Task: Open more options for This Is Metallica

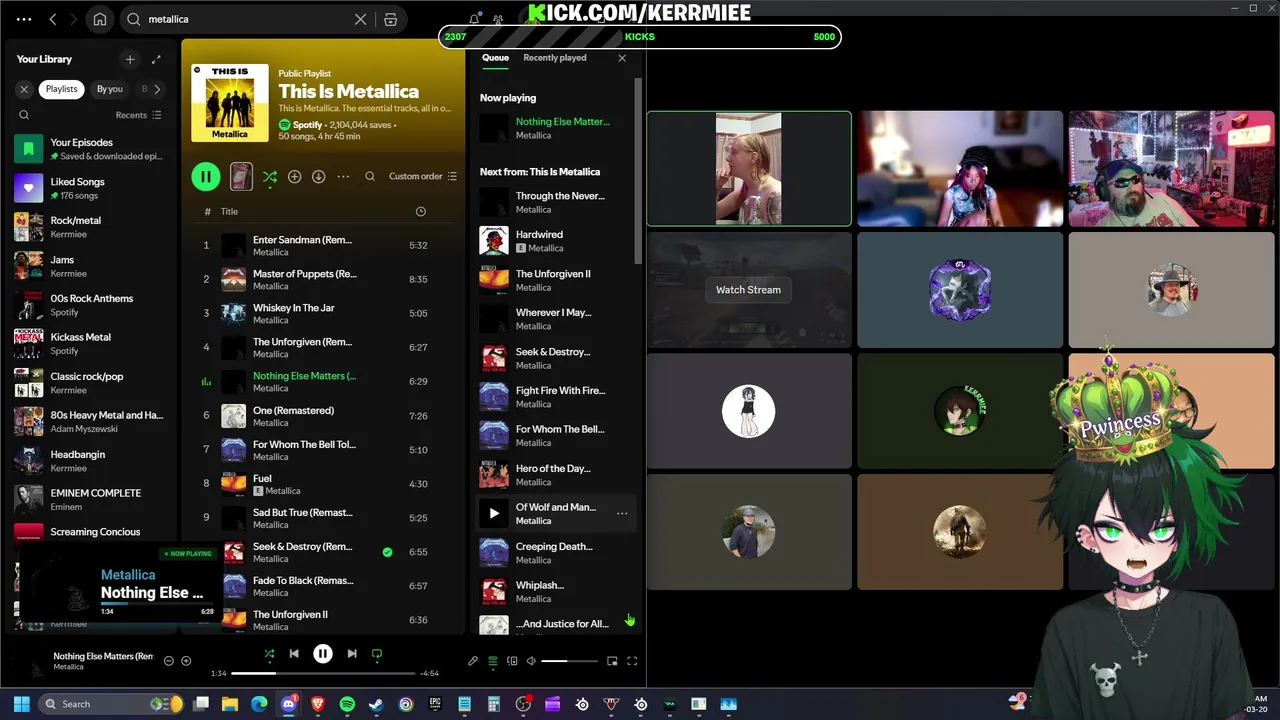Action: pyautogui.click(x=343, y=177)
